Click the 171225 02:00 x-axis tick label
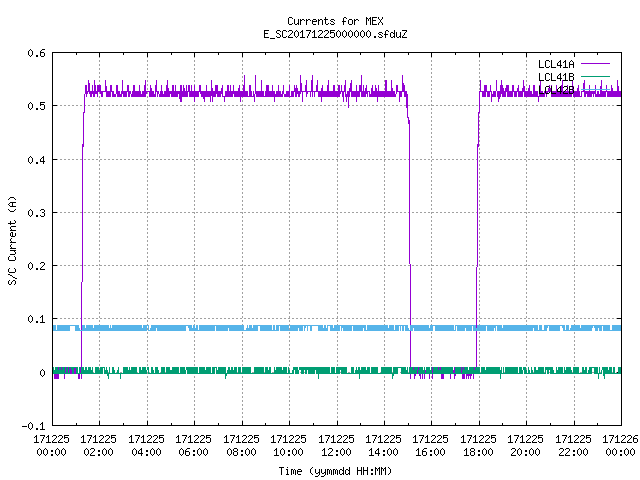640x480 pixels. [x=98, y=446]
